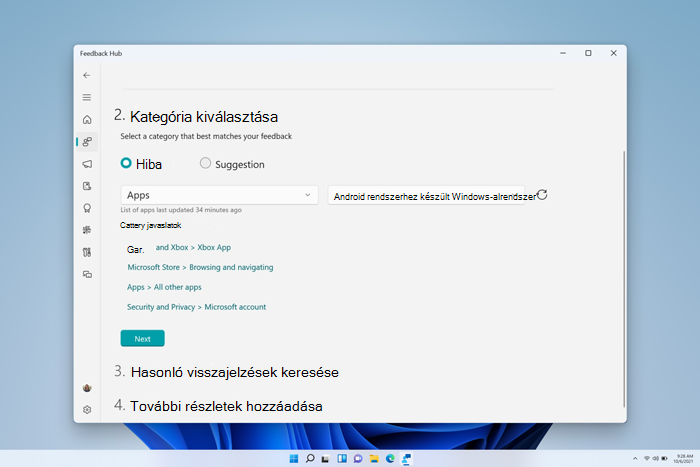Viewport: 700px width, 467px height.
Task: Open the taskbar clock and date
Action: [683, 459]
